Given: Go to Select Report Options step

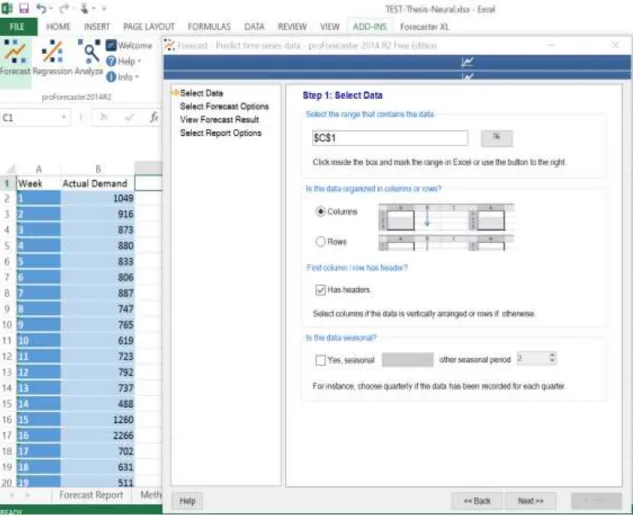Looking at the screenshot, I should click(221, 133).
